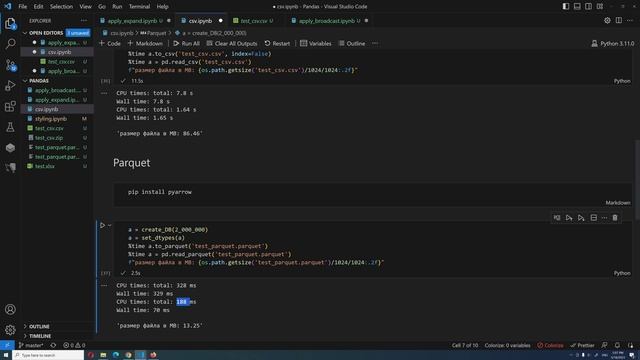Open the Search view in activity bar
The width and height of the screenshot is (640, 360).
pyautogui.click(x=10, y=44)
